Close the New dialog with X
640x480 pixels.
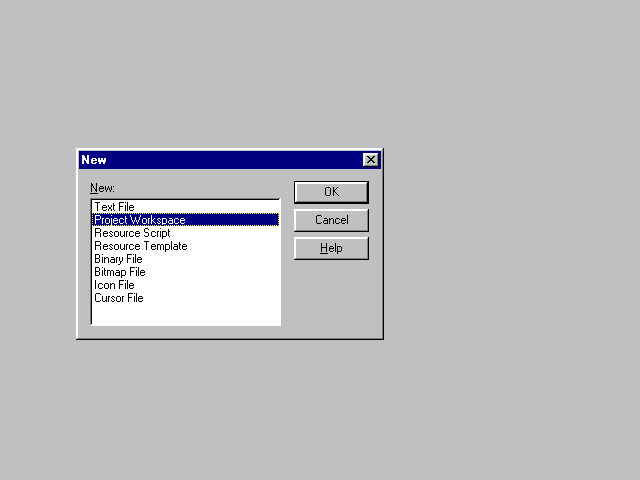370,160
